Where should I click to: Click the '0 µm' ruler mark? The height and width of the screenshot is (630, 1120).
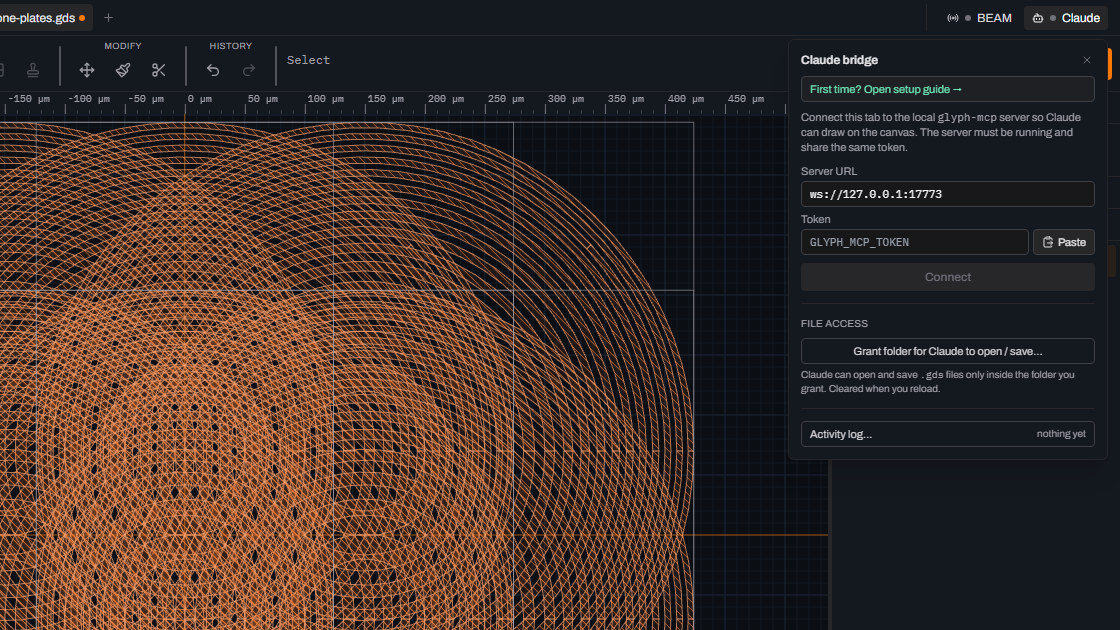(199, 99)
